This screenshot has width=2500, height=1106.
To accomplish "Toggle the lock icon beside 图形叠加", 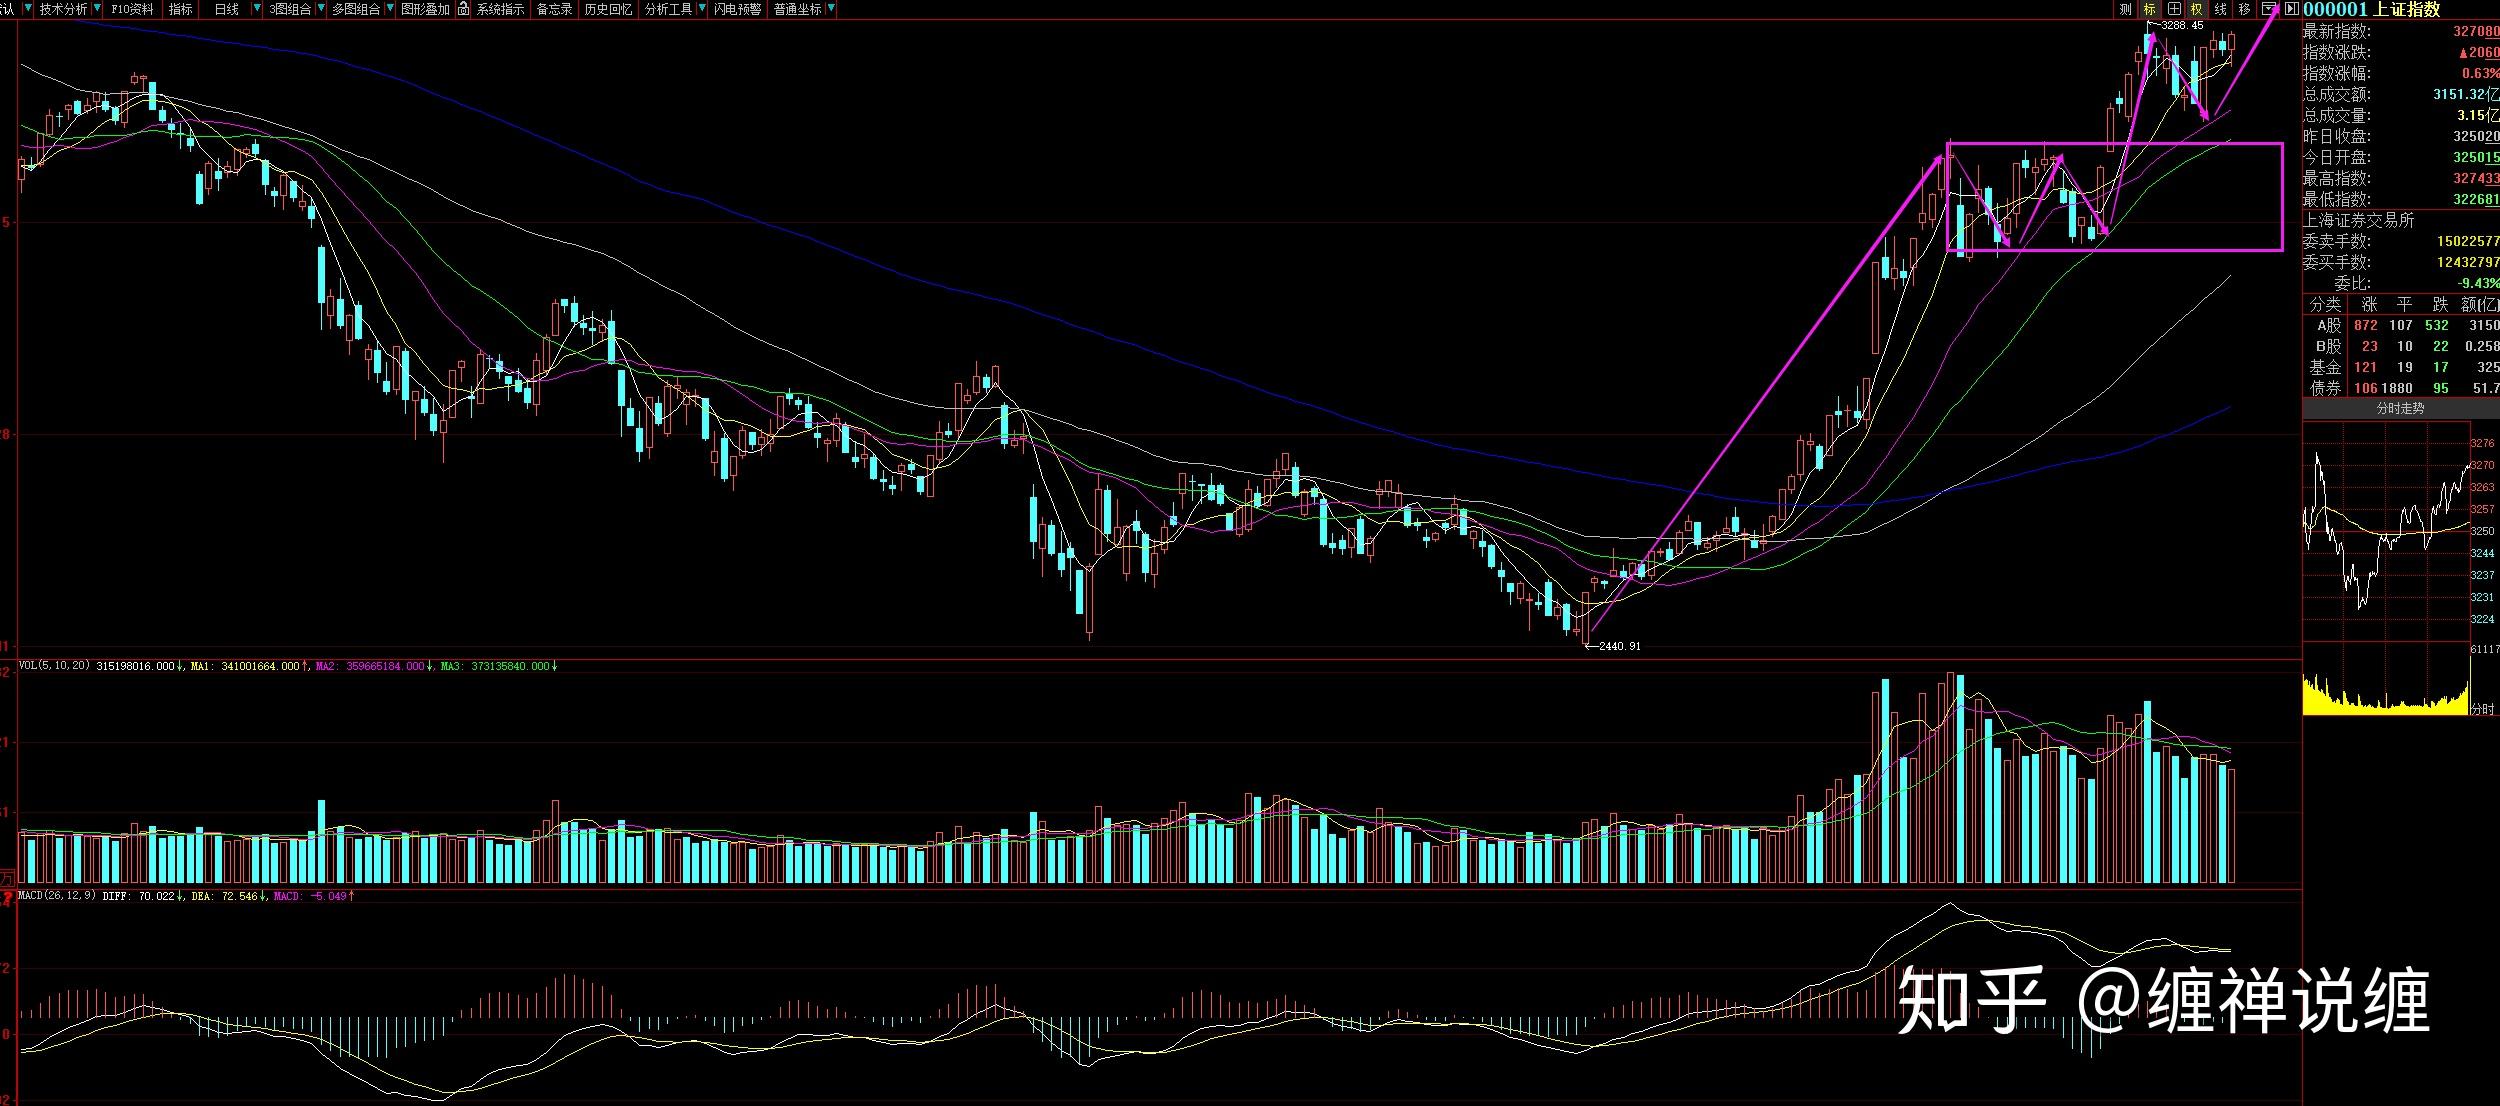I will [463, 9].
